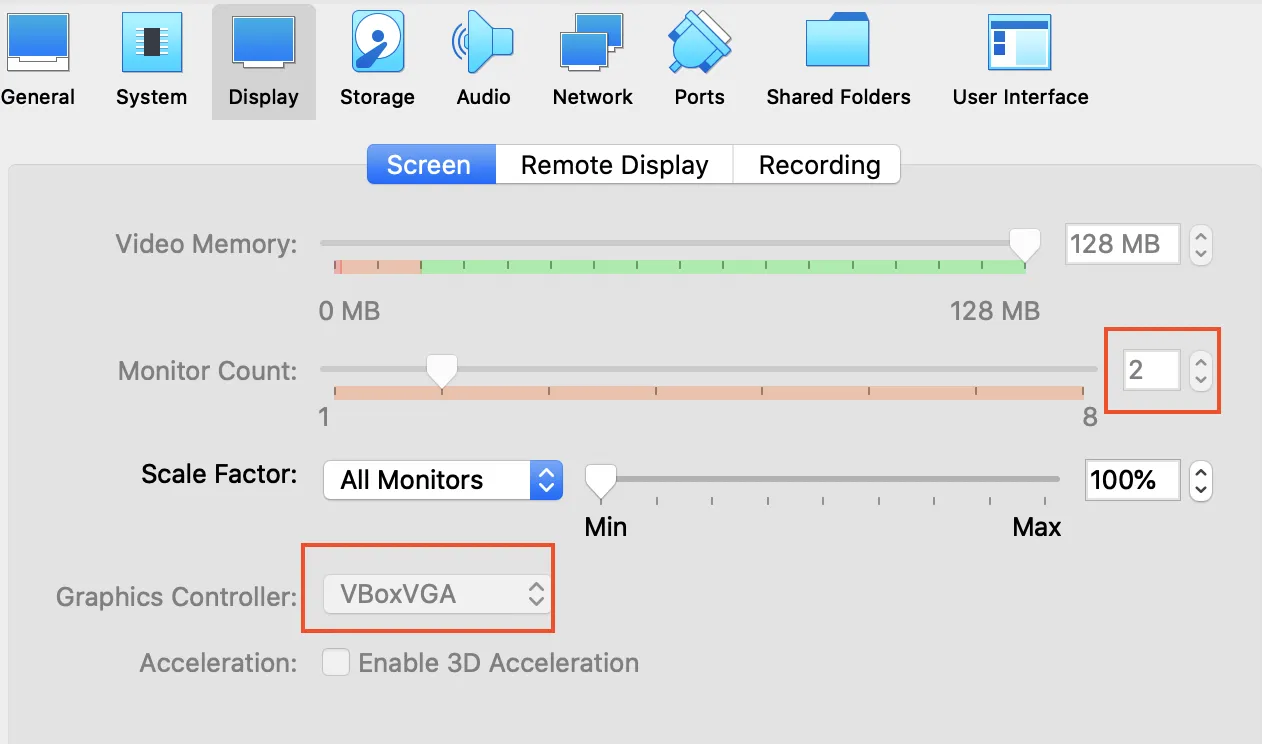Click the Video Memory stepper arrows
Screen dimensions: 1262x744
(x=1201, y=244)
